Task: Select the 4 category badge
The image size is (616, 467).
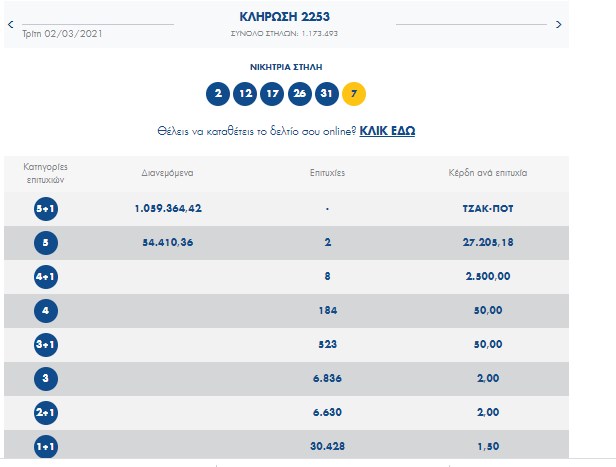Action: [x=44, y=310]
